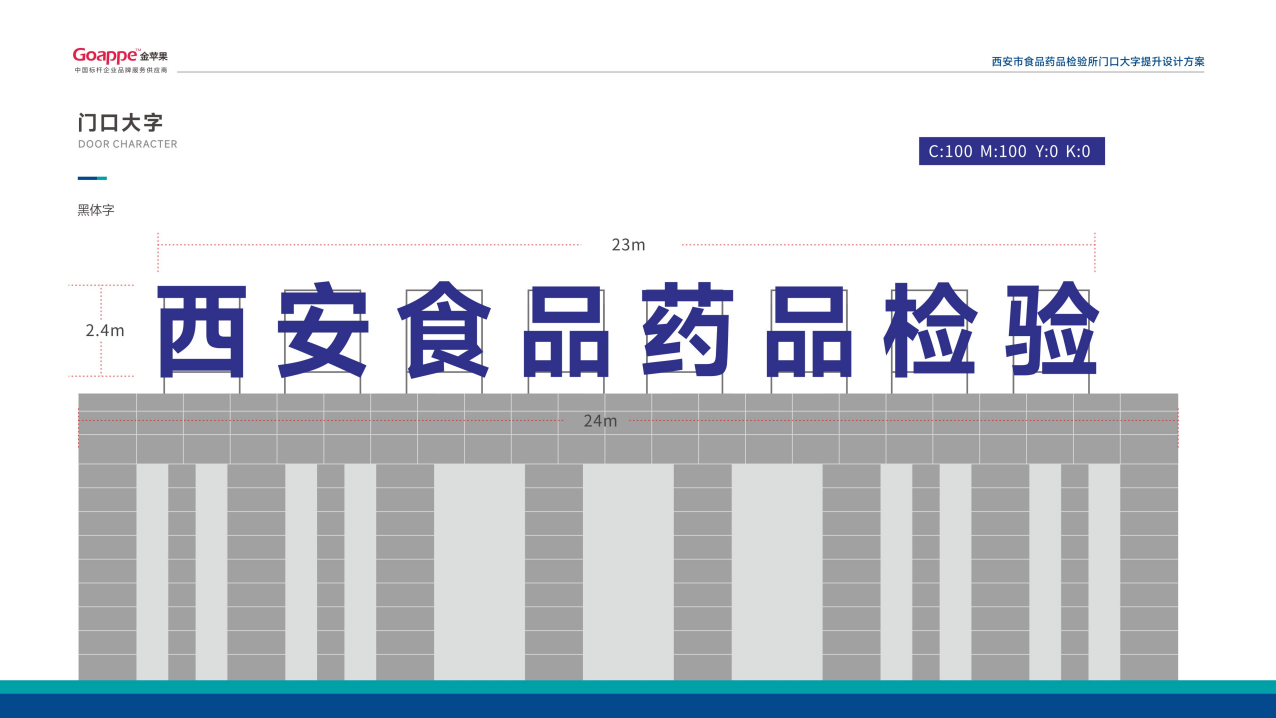Click the Chinese tagline beneath the Goappe logo
The width and height of the screenshot is (1276, 718).
[121, 71]
